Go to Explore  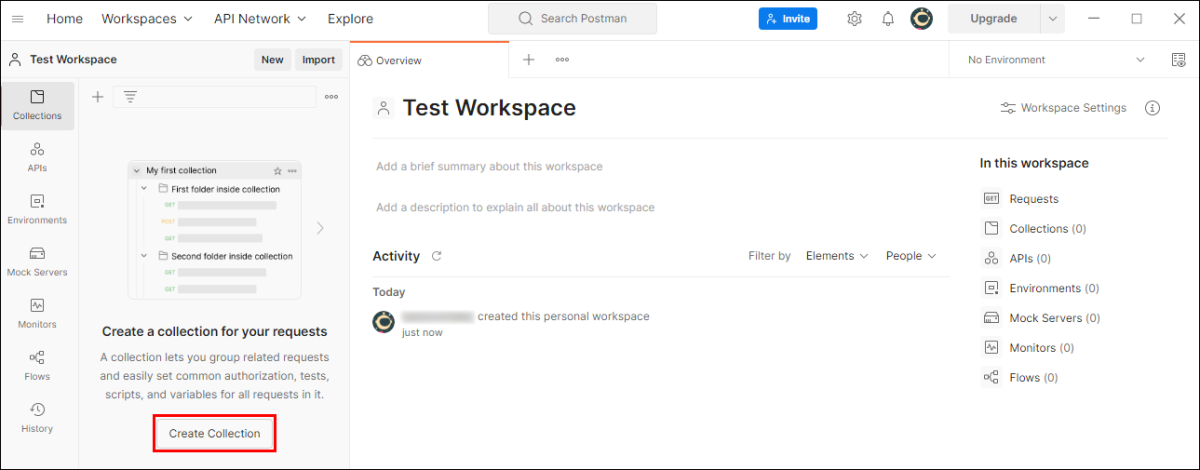(x=350, y=18)
